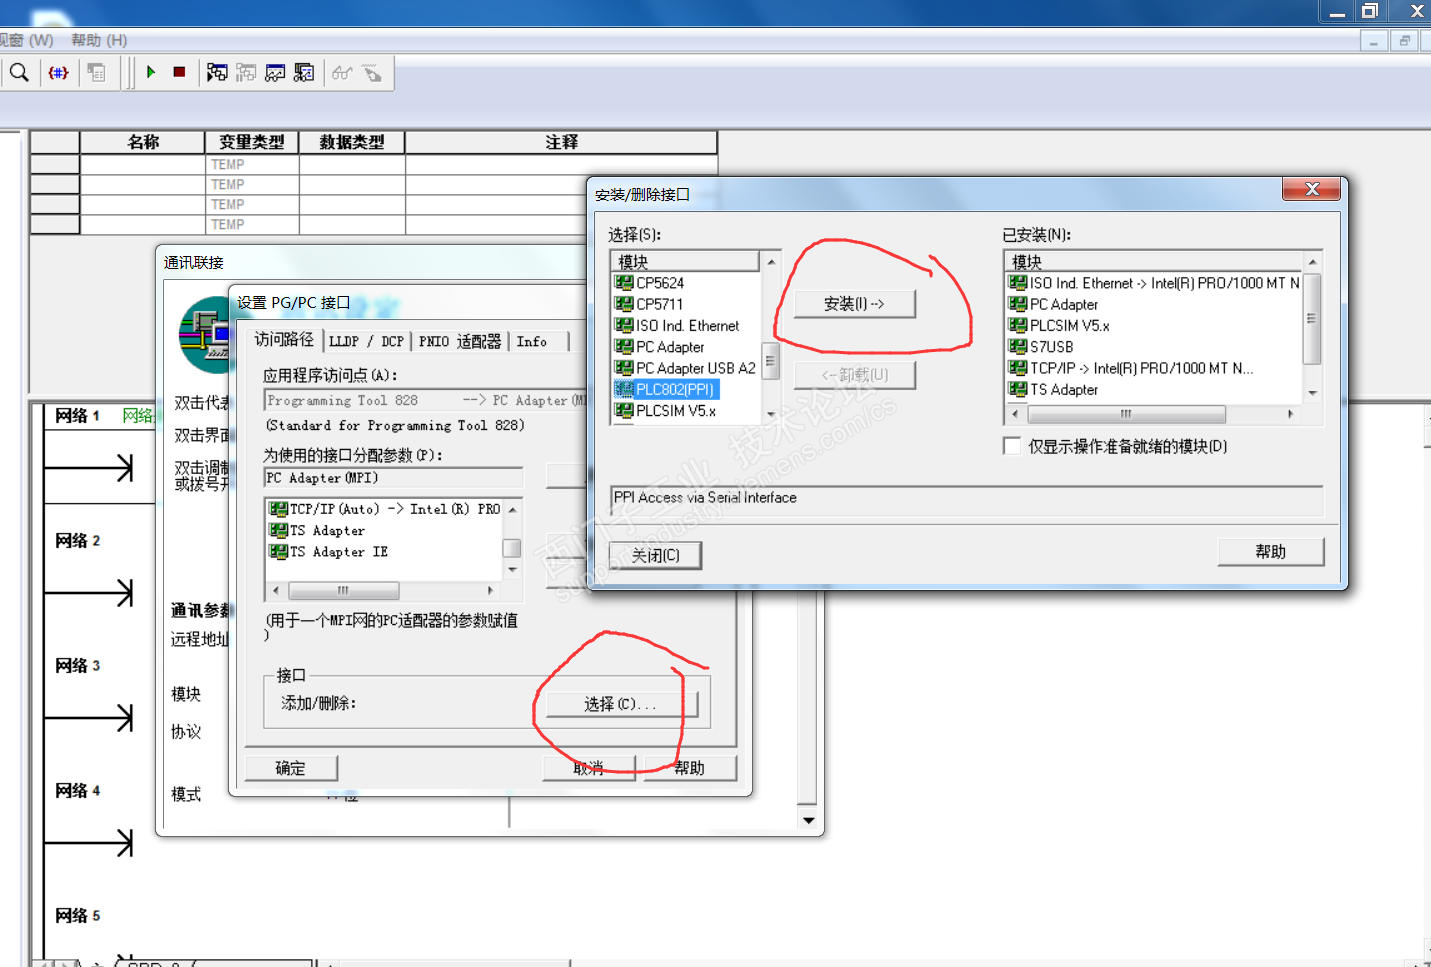Image resolution: width=1431 pixels, height=967 pixels.
Task: Select CP5711 in the 选择 list
Action: pyautogui.click(x=660, y=304)
